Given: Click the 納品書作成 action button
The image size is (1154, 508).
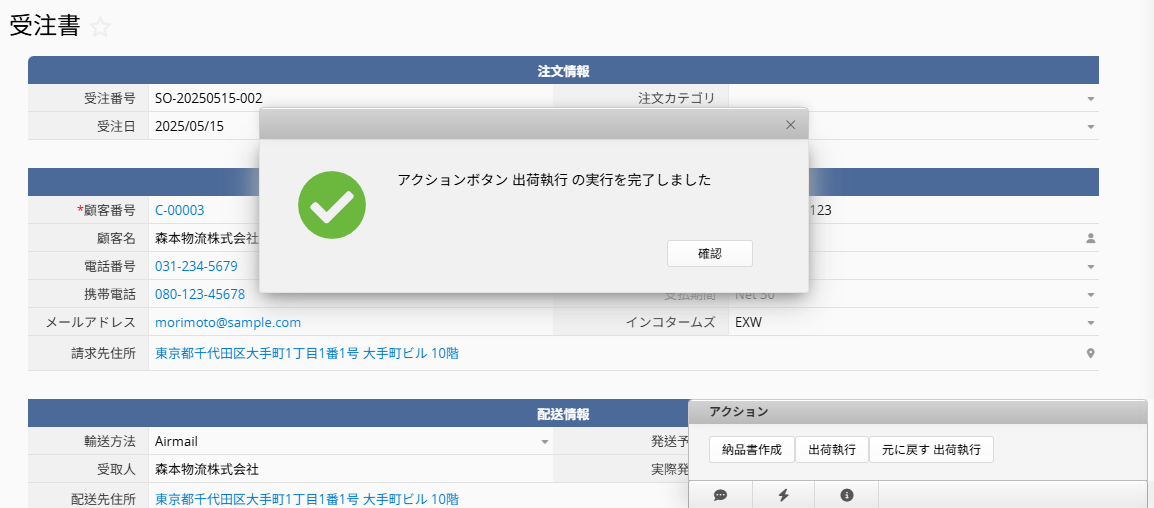Looking at the screenshot, I should click(751, 449).
